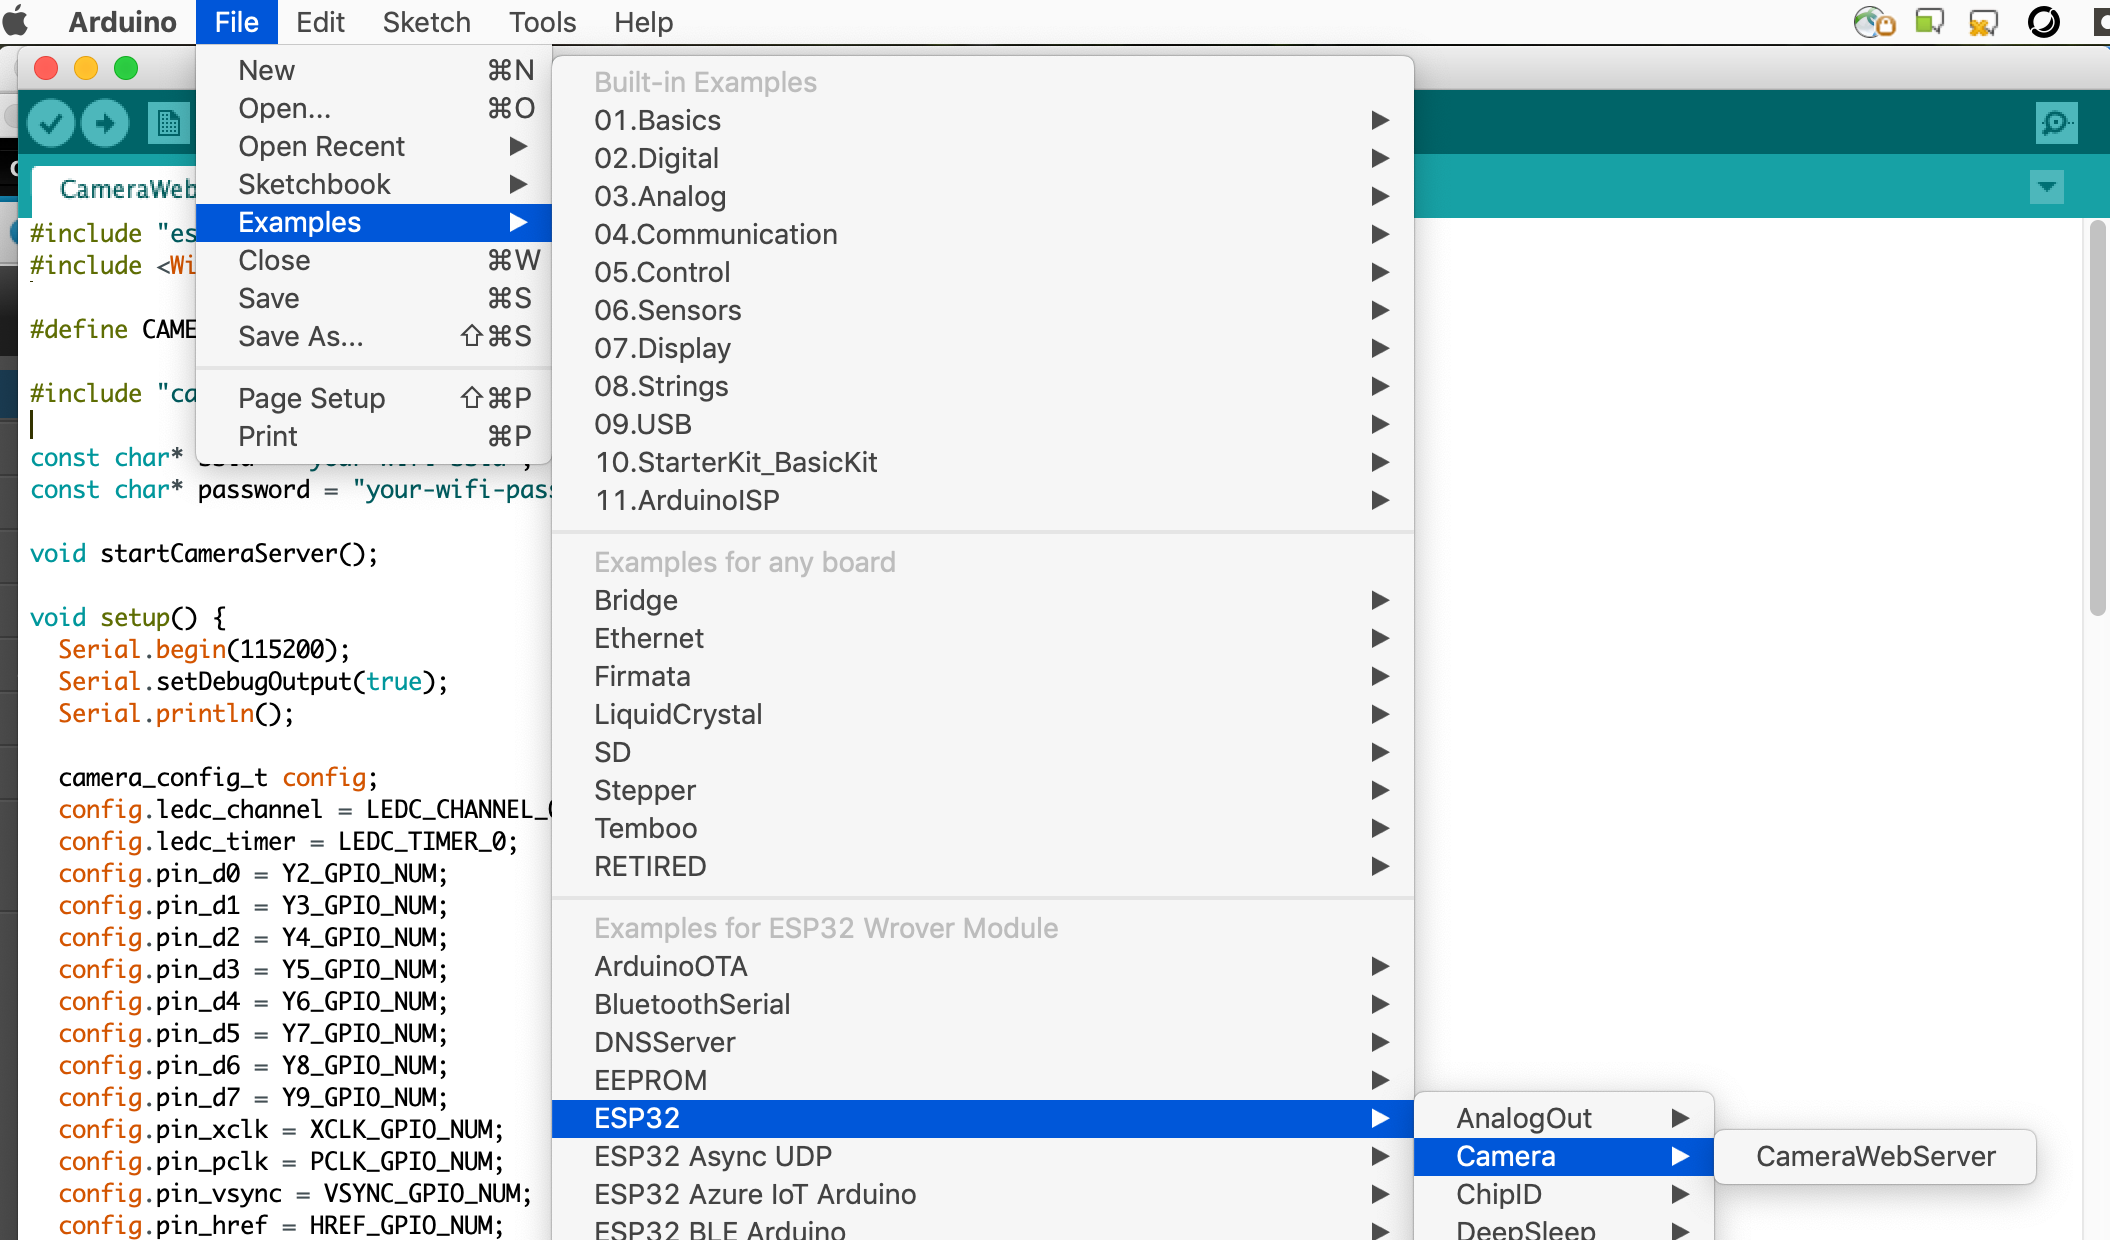Choose Print from the File menu
The height and width of the screenshot is (1240, 2110).
pos(374,436)
